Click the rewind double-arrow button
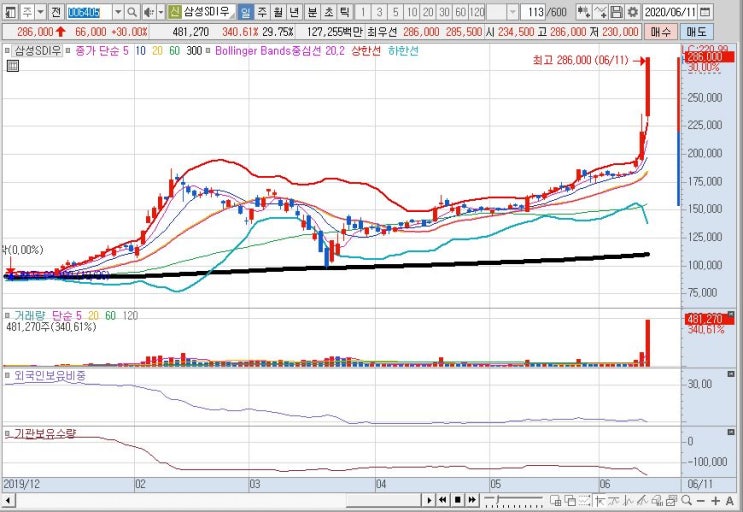 click(x=443, y=500)
